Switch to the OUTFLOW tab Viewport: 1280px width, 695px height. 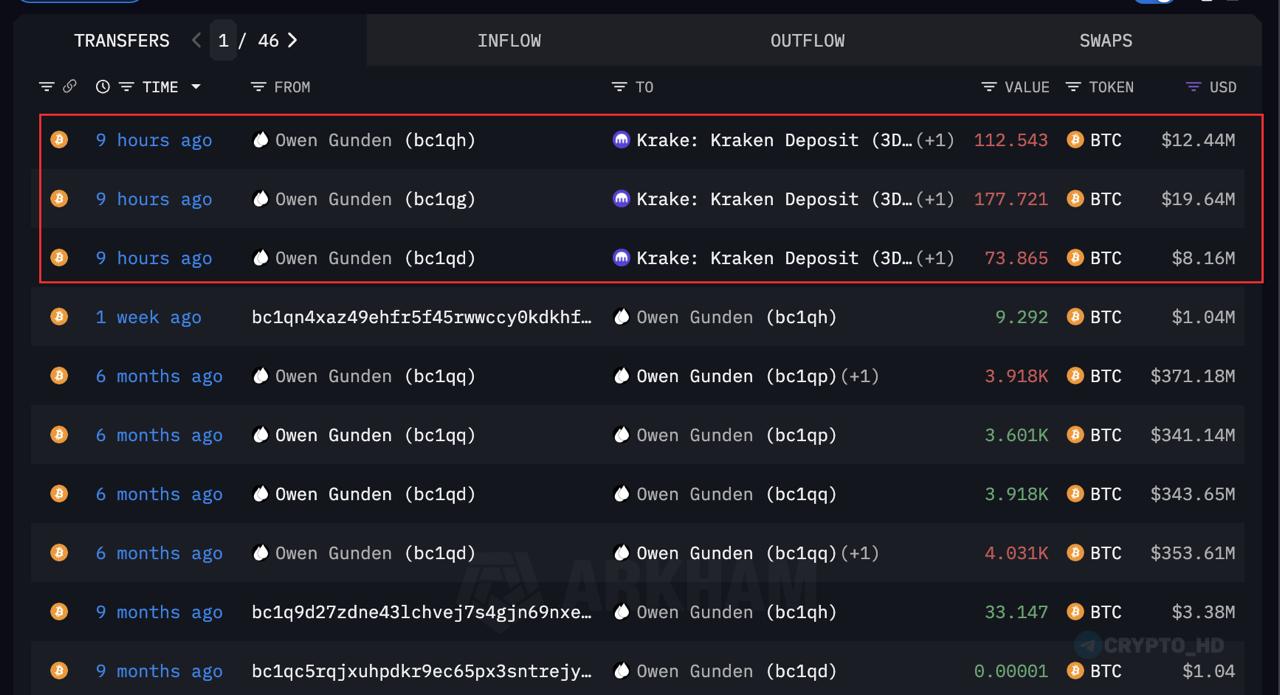point(807,40)
